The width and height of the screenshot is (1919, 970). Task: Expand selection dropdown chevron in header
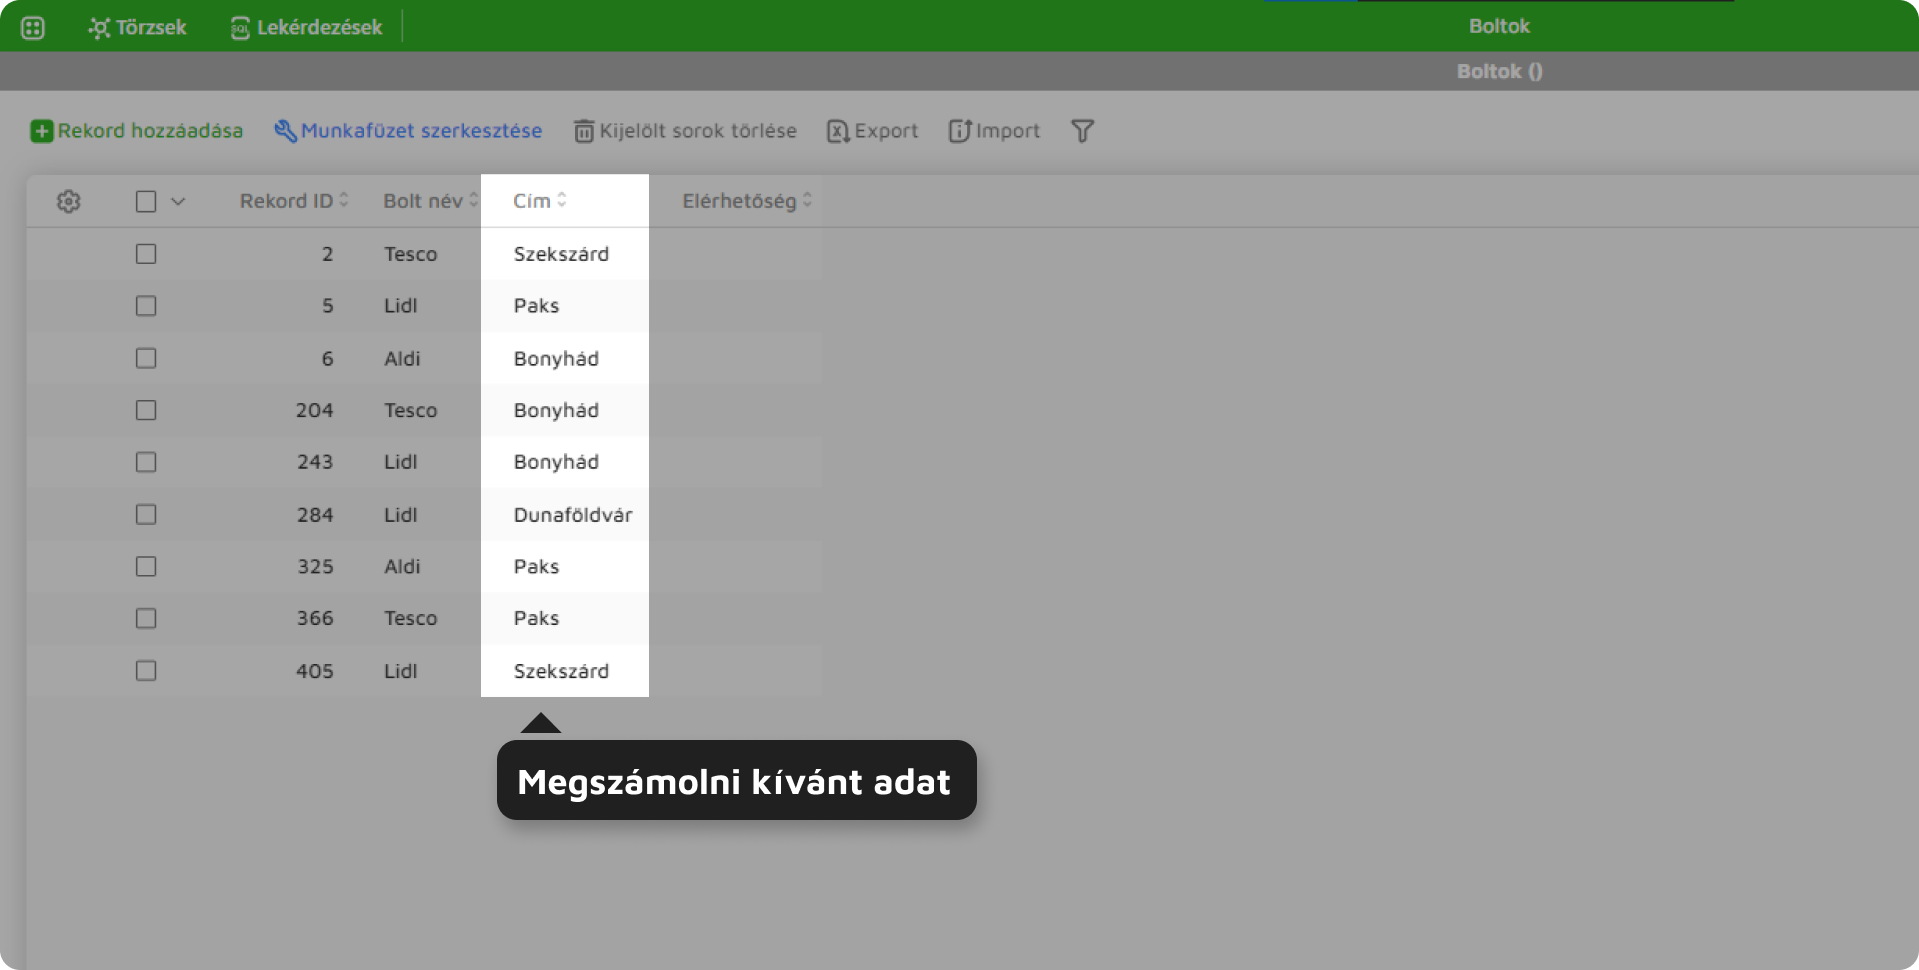pyautogui.click(x=178, y=201)
